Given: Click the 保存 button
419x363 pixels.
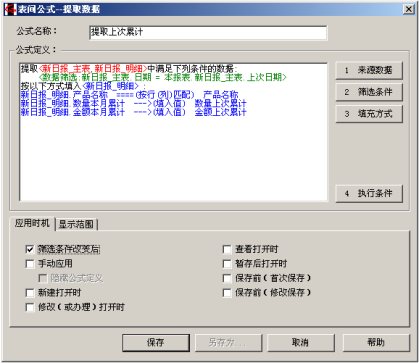Looking at the screenshot, I should coord(156,342).
